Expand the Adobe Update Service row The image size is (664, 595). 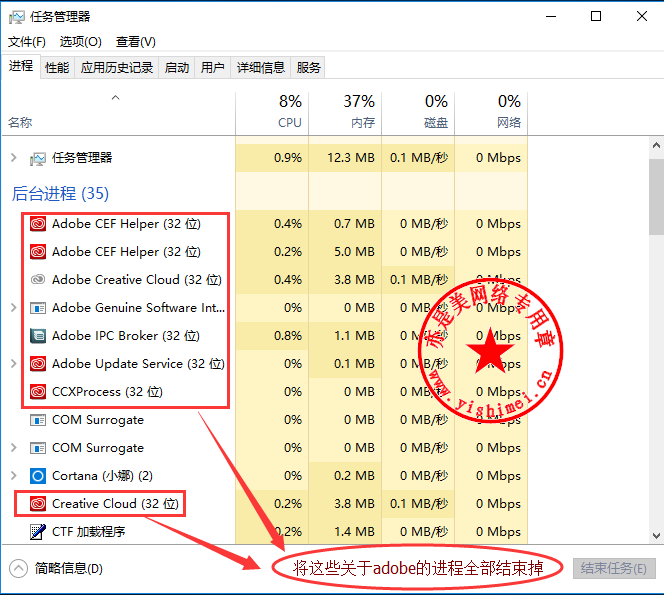[14, 363]
